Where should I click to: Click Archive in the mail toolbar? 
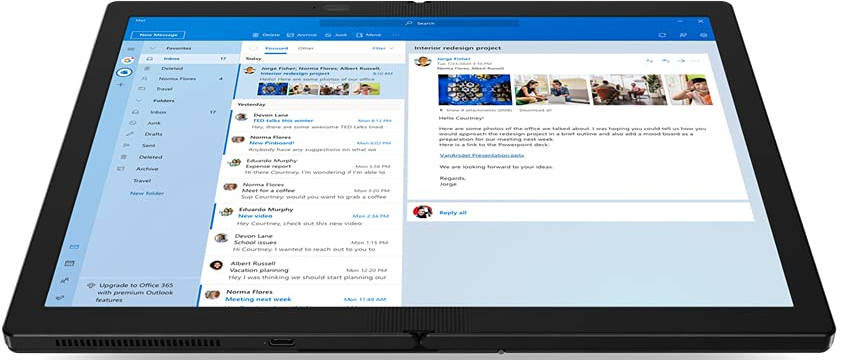(302, 35)
